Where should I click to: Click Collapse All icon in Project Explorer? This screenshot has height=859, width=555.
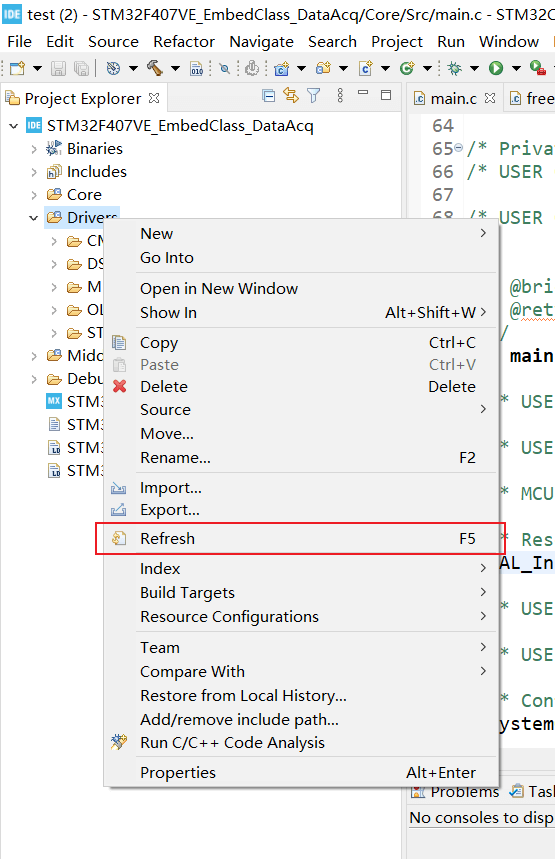268,96
